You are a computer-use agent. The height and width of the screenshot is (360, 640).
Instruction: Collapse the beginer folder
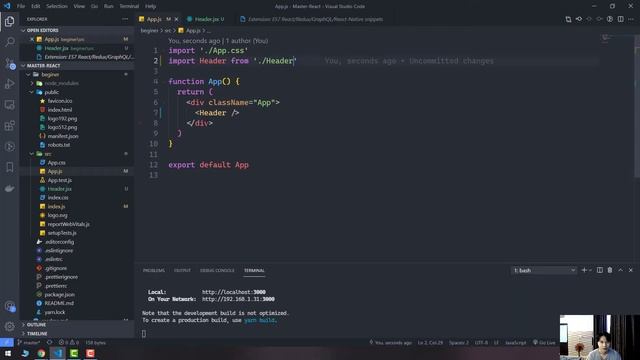point(50,74)
